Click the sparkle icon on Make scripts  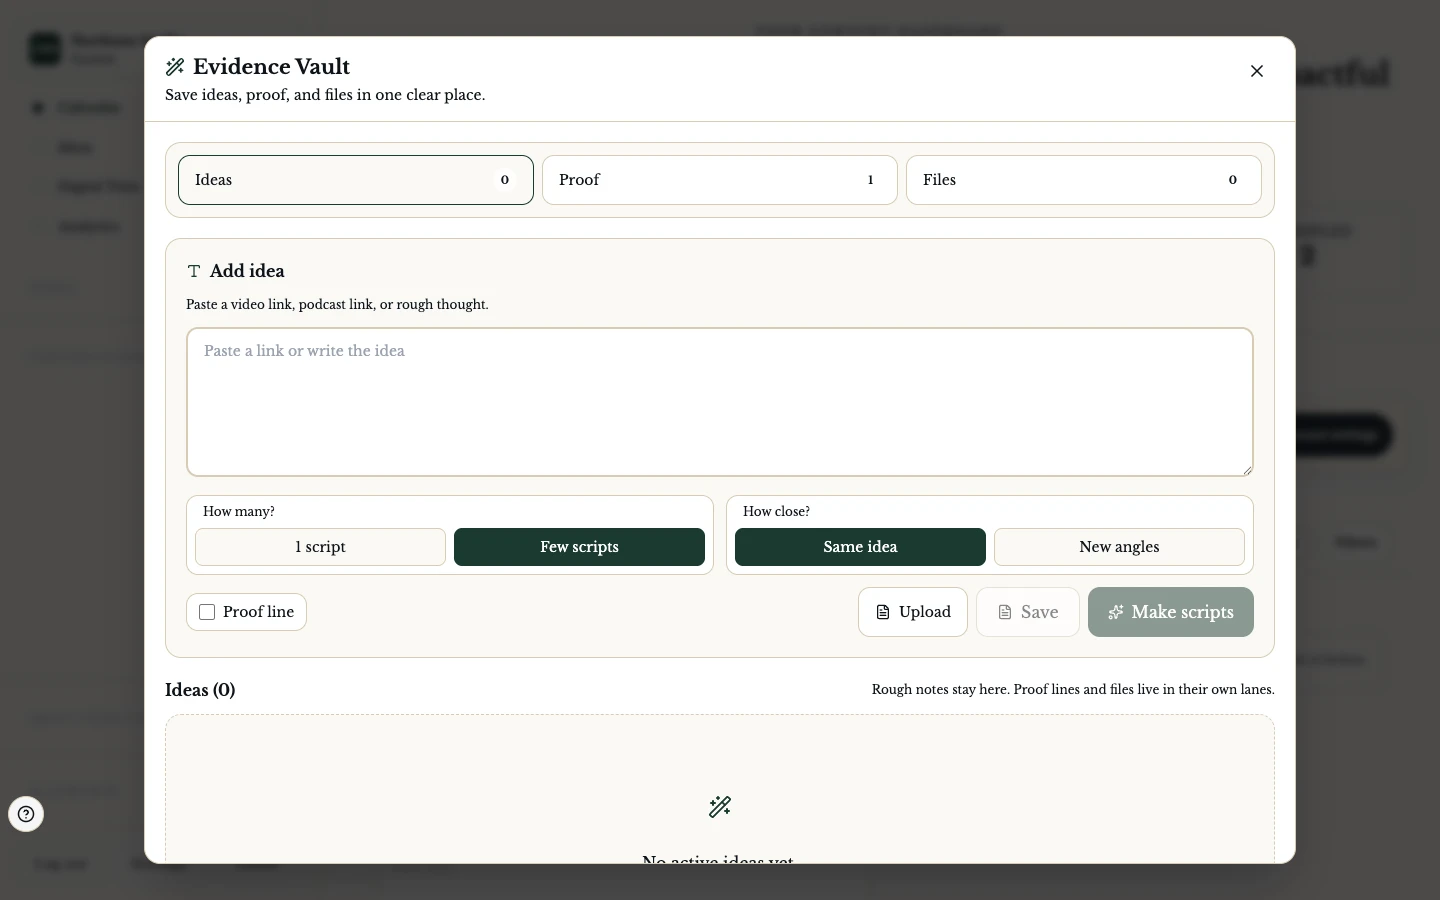(1116, 612)
